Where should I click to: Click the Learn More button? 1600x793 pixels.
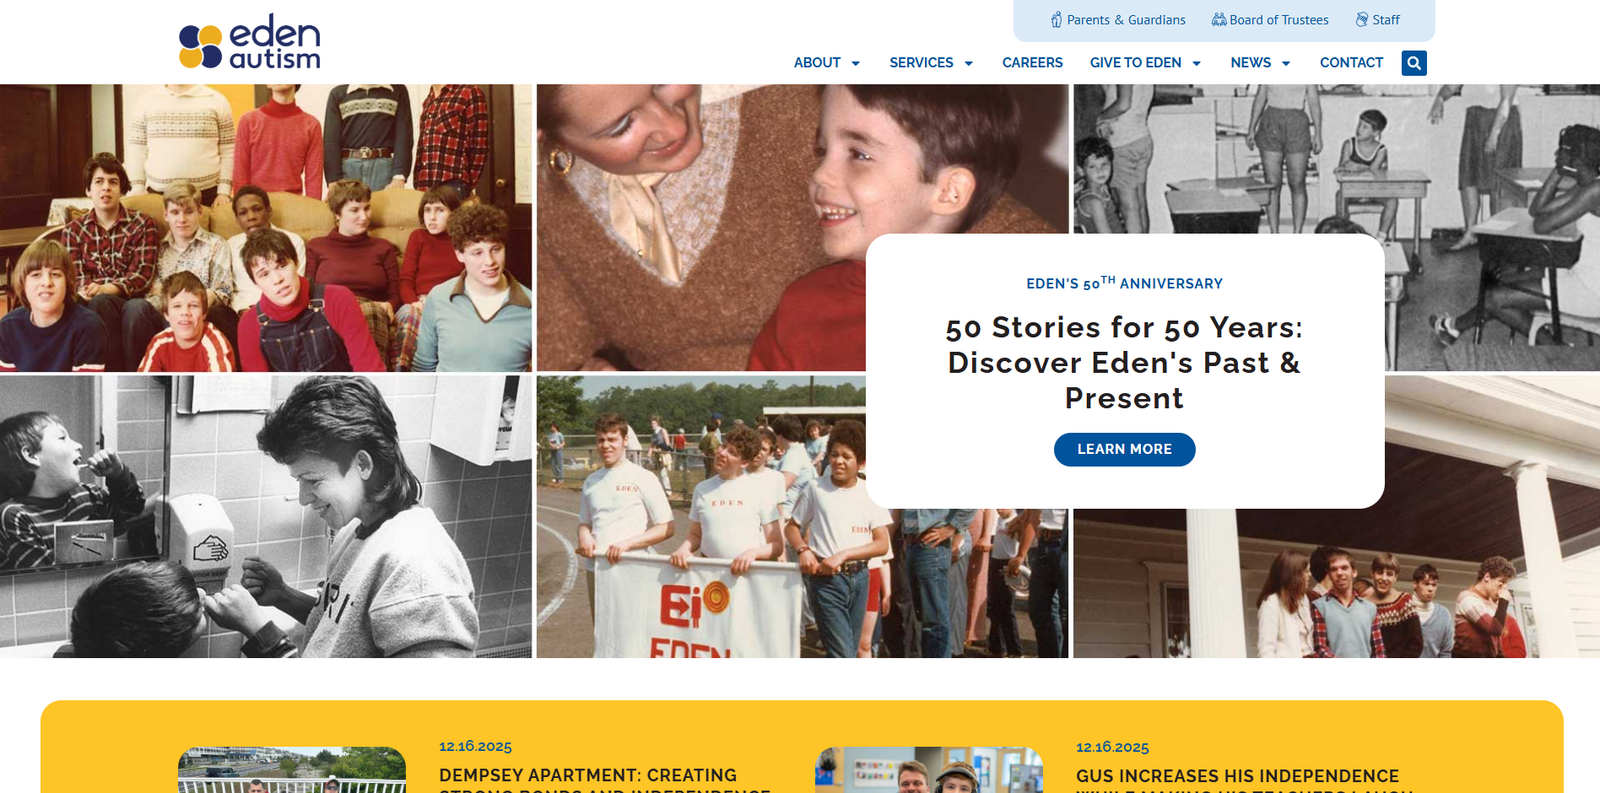coord(1124,450)
